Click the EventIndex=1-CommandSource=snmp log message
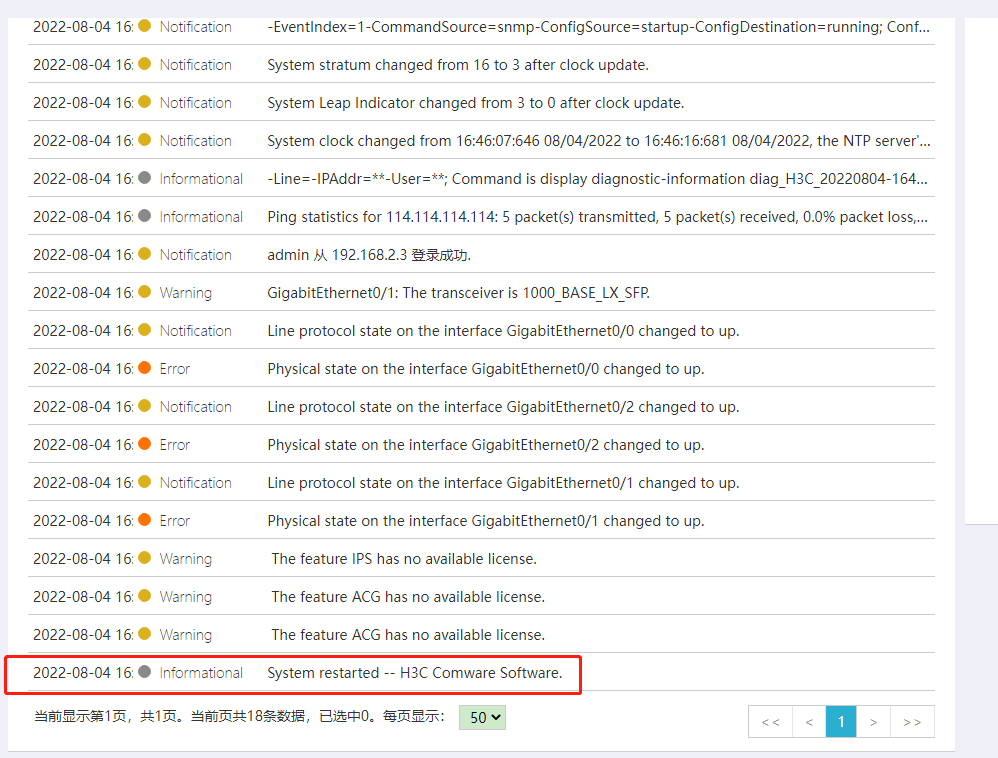This screenshot has height=758, width=998. click(598, 27)
